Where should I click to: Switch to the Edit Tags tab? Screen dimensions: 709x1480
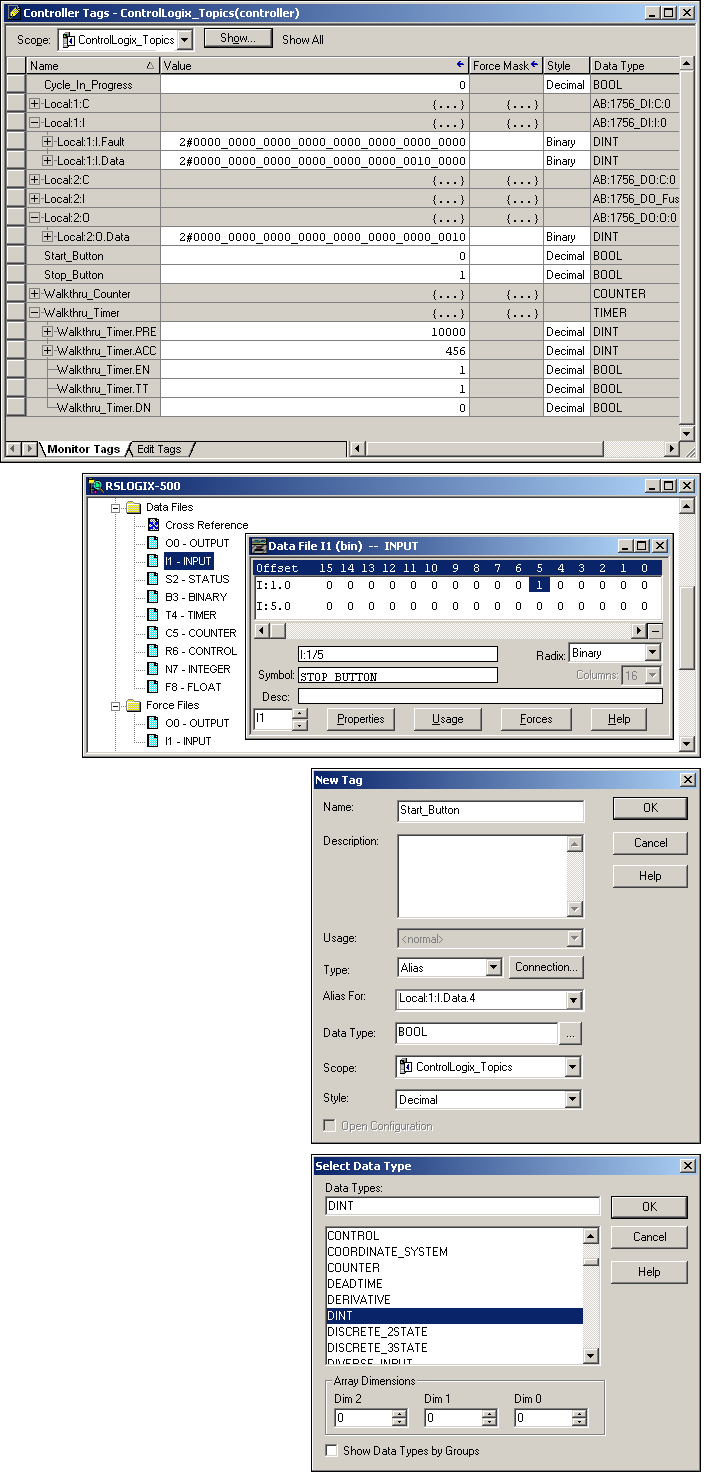point(159,449)
